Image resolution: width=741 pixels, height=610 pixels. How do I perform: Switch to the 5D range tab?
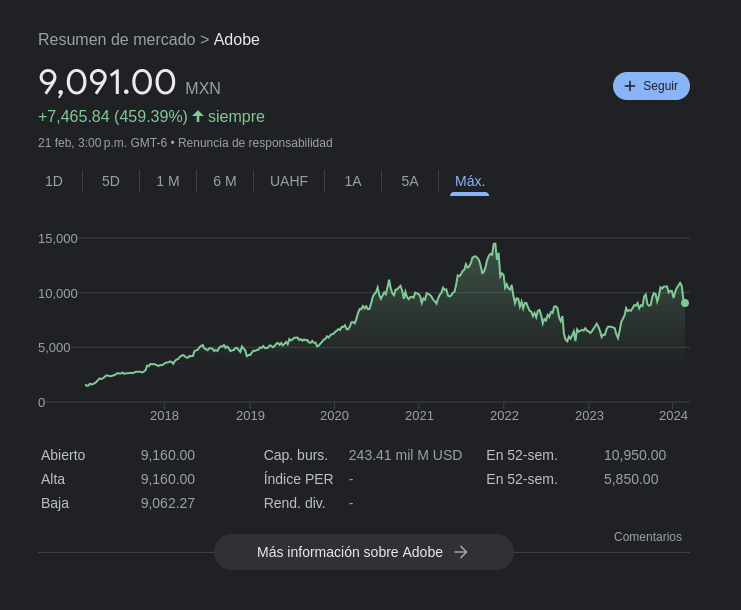click(x=111, y=181)
